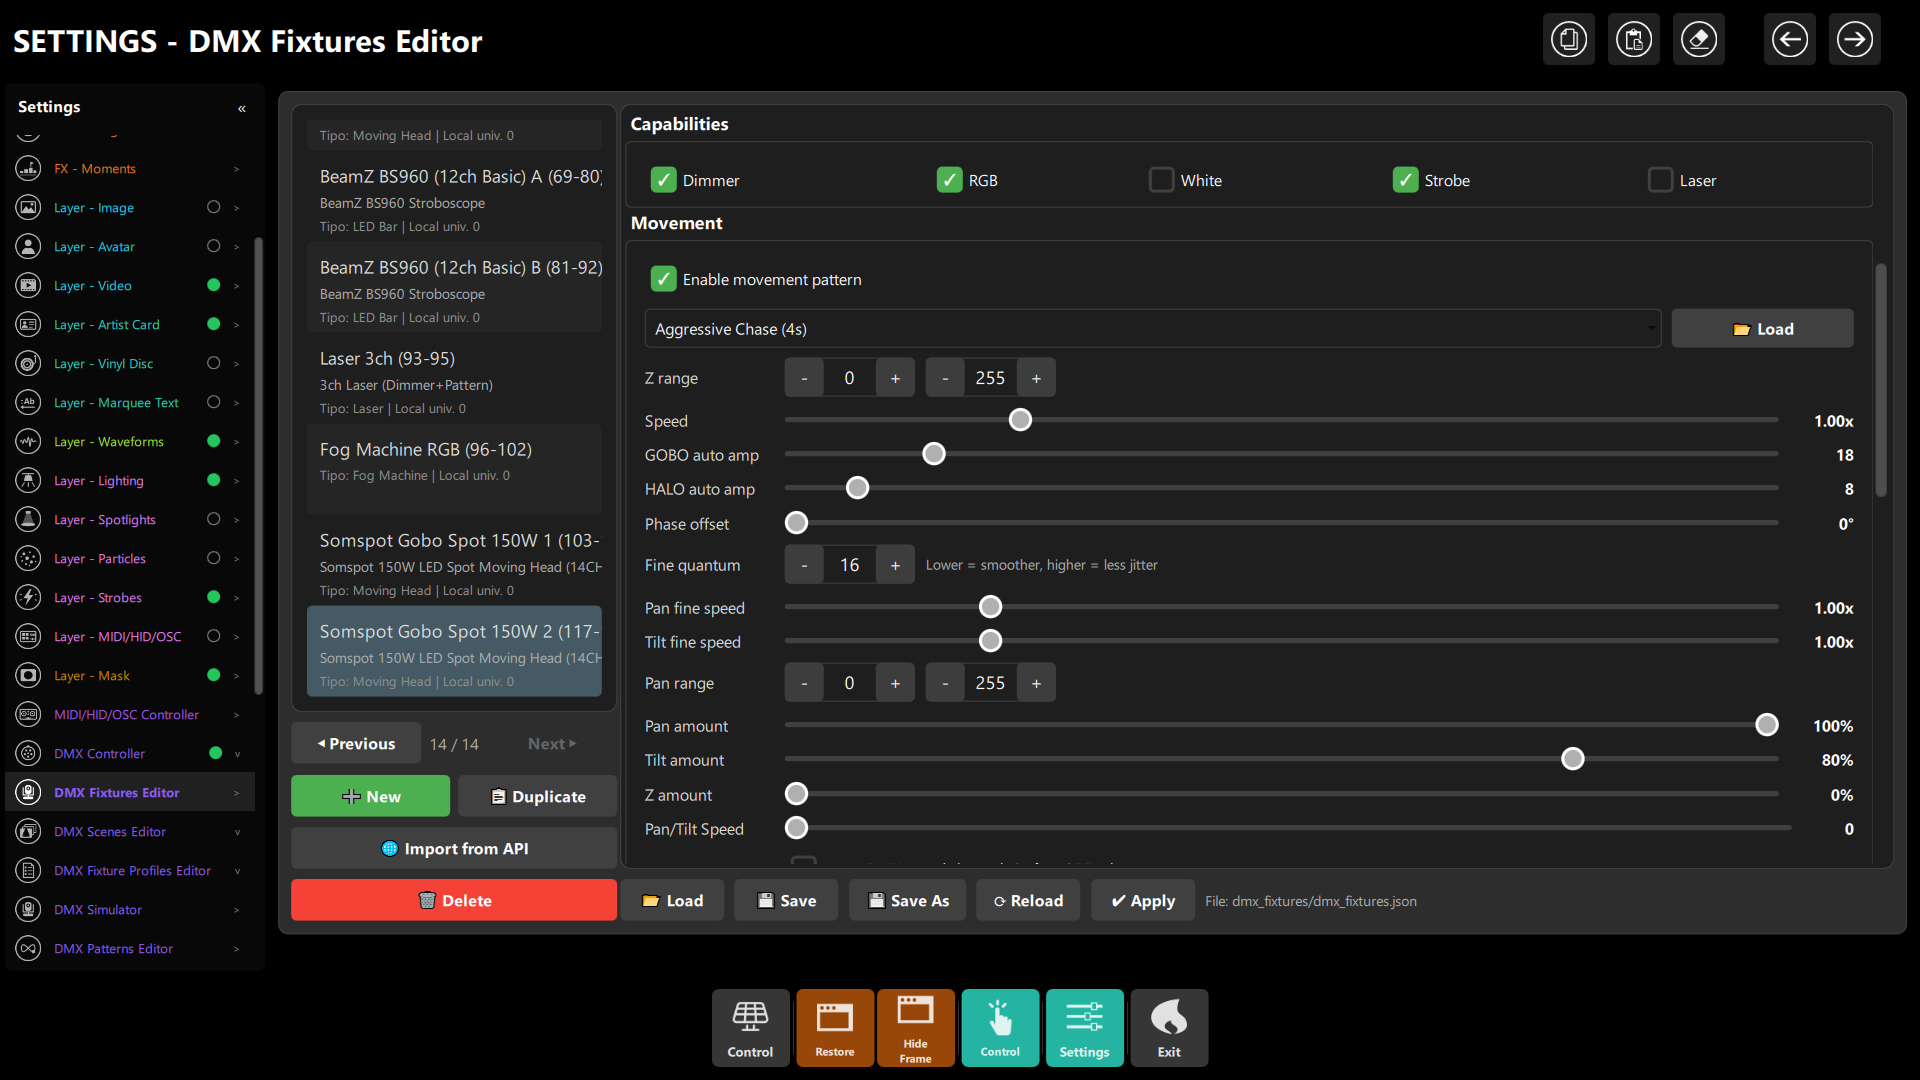
Task: Collapse the Settings sidebar chevron
Action: (242, 108)
